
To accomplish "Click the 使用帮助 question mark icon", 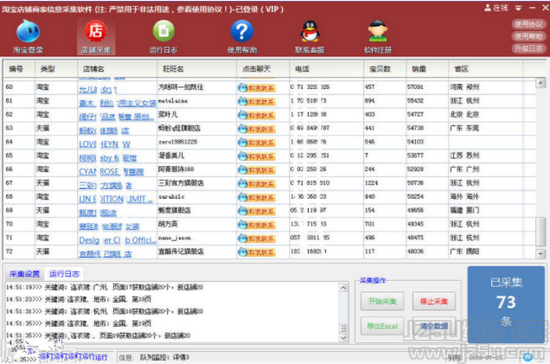I will point(242,36).
